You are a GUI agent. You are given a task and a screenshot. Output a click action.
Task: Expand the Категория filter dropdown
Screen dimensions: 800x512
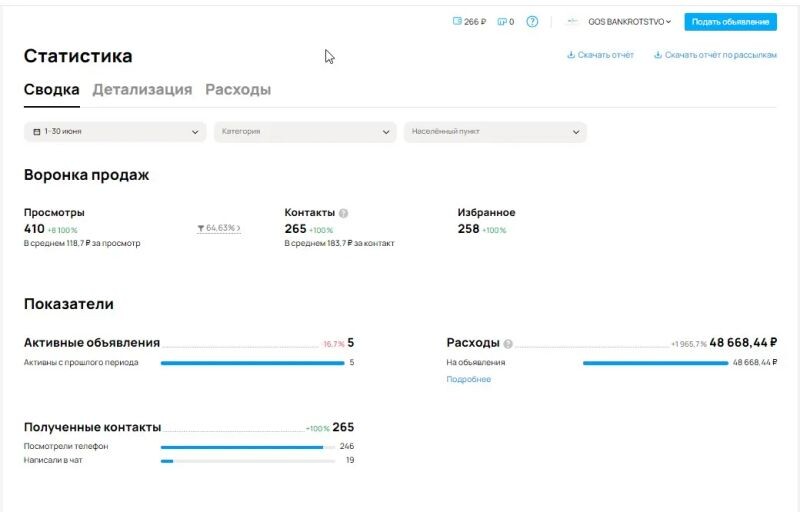pos(305,132)
